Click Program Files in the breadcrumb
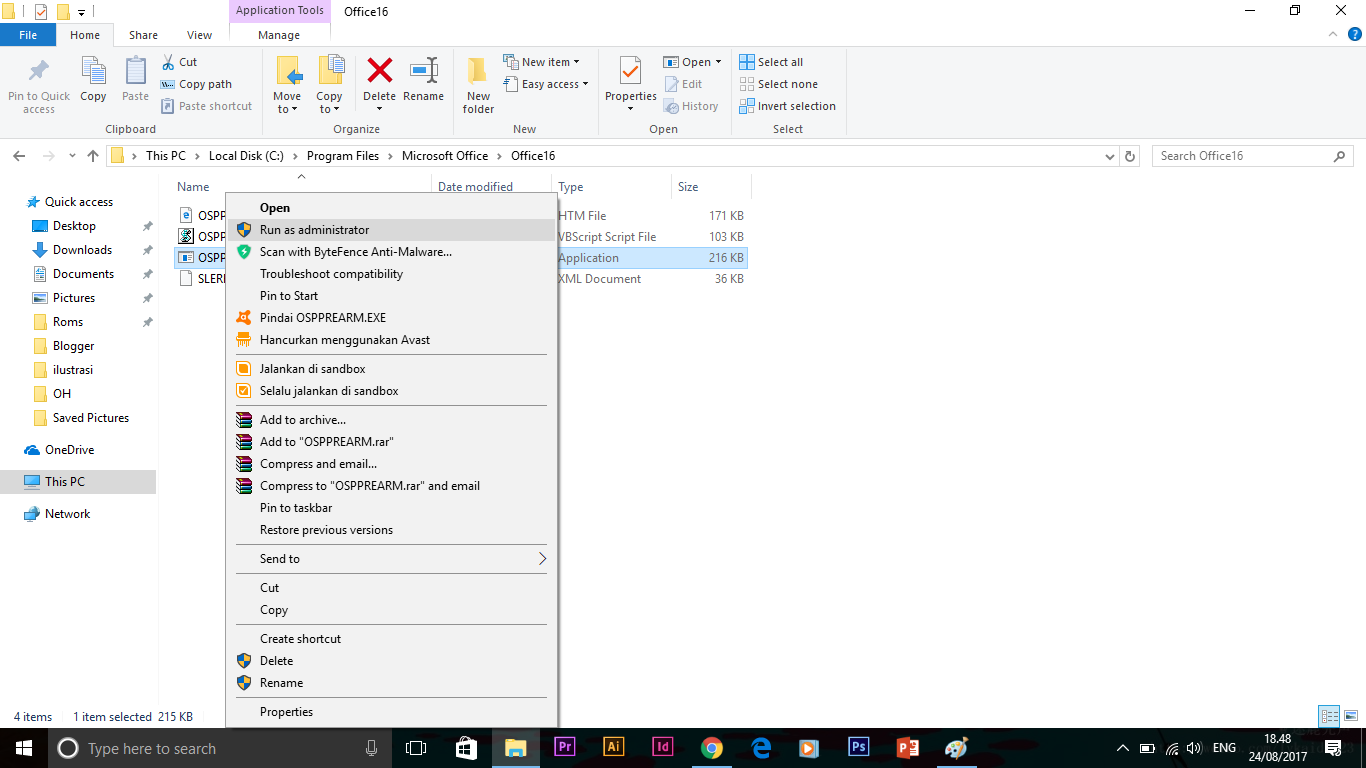The height and width of the screenshot is (768, 1366). coord(343,156)
